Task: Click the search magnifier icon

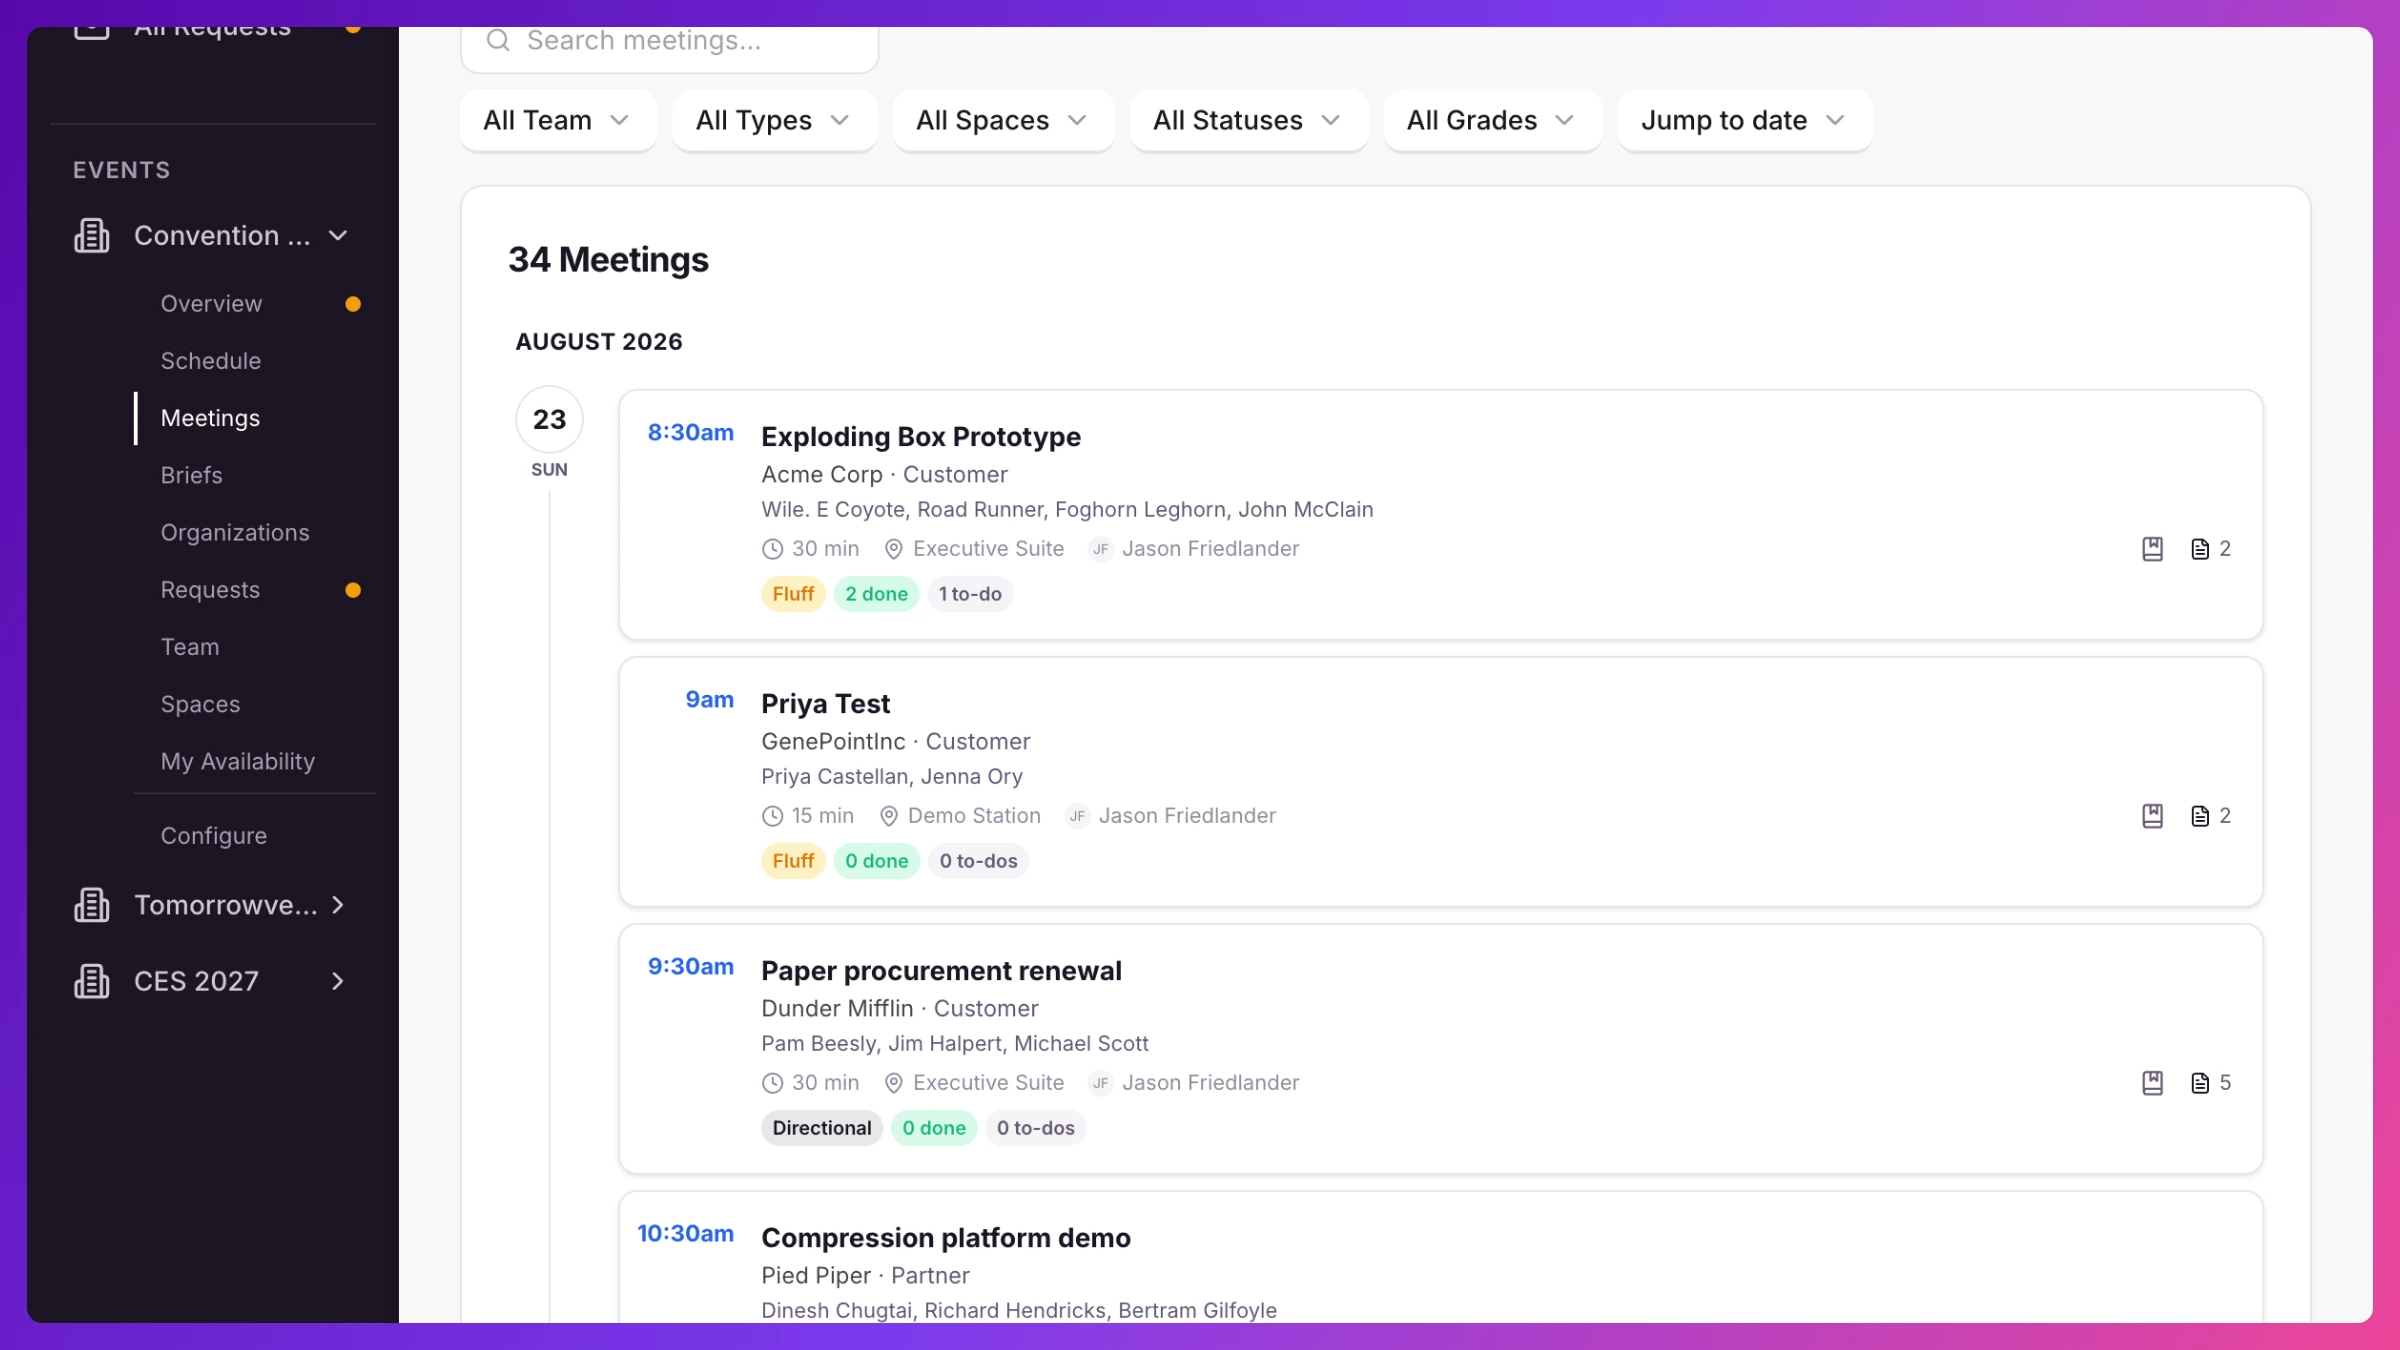Action: click(x=498, y=40)
